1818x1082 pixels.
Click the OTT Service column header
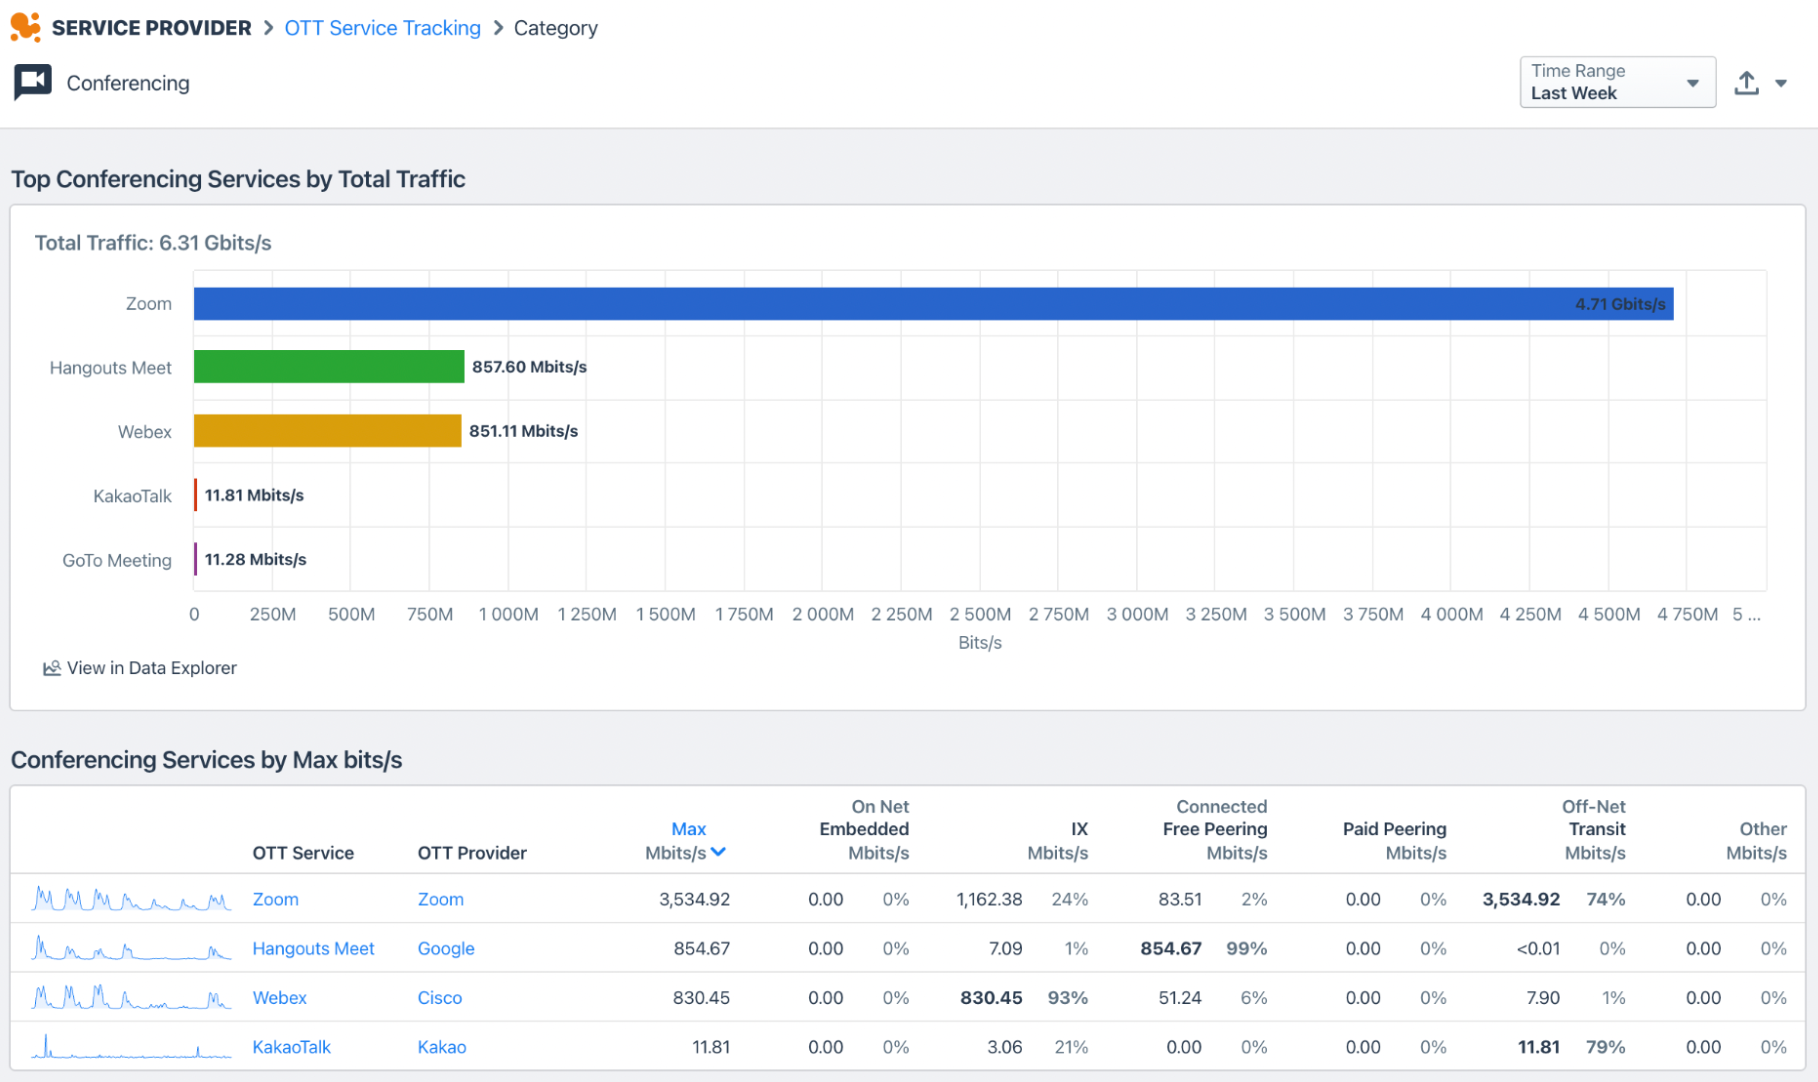pyautogui.click(x=303, y=853)
